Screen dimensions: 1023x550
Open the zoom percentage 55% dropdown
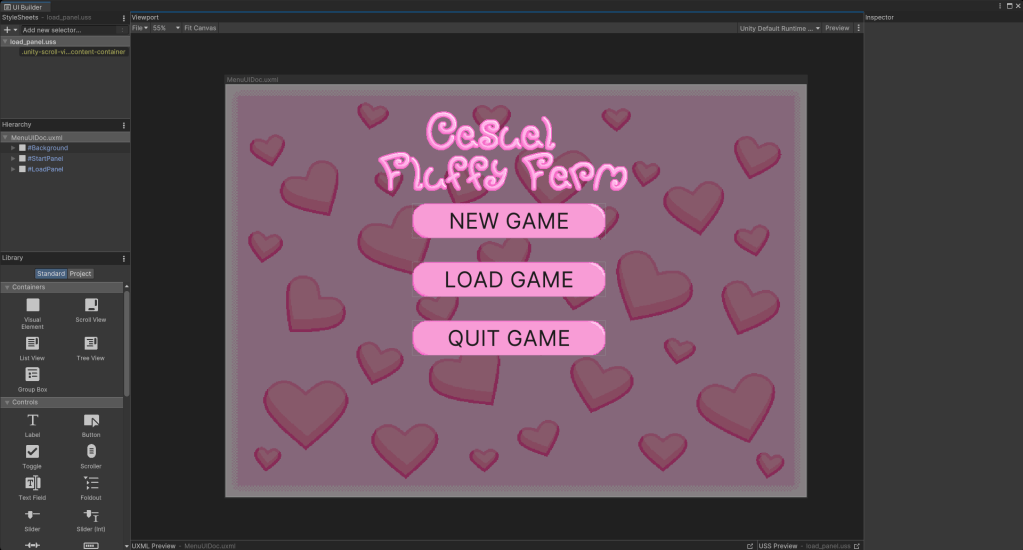pos(166,28)
